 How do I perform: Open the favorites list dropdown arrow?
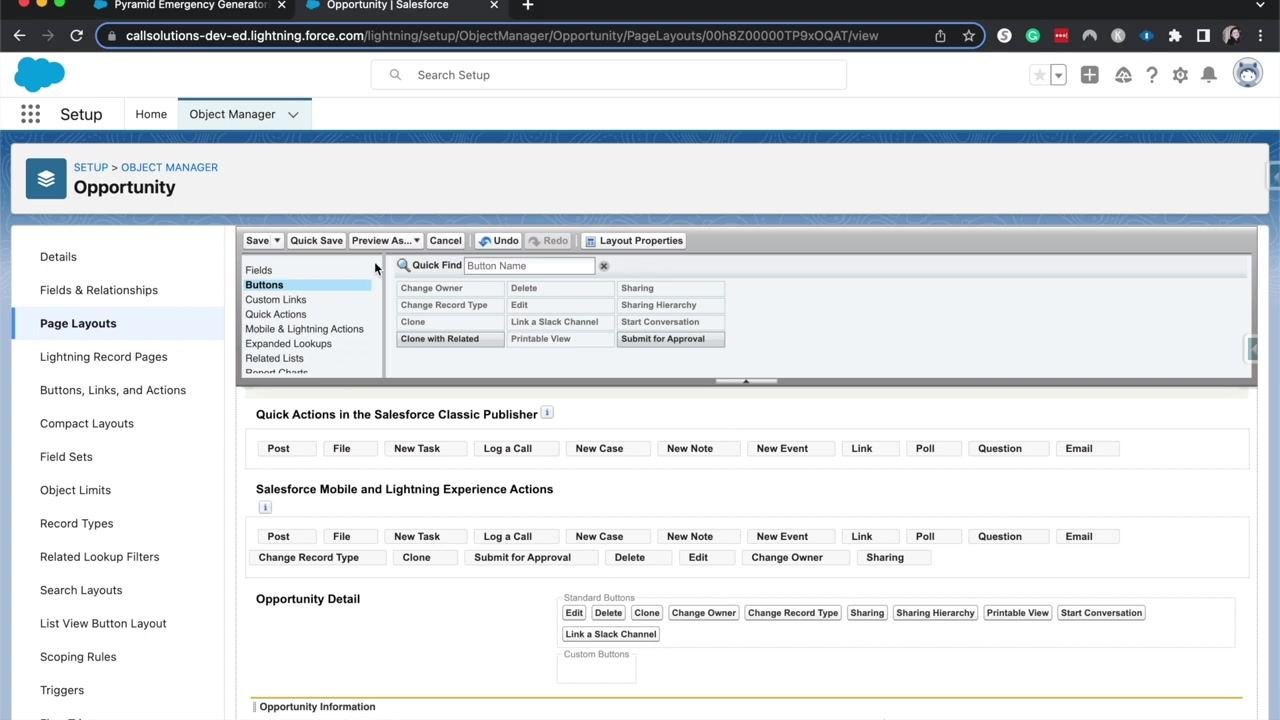tap(1058, 75)
